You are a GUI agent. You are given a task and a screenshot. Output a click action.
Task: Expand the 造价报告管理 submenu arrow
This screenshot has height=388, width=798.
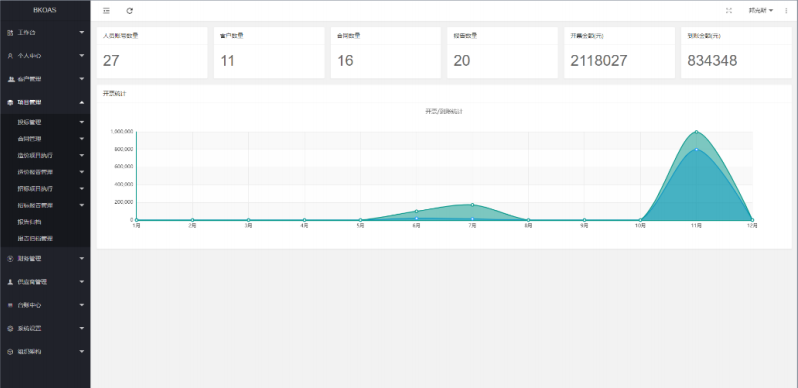82,172
